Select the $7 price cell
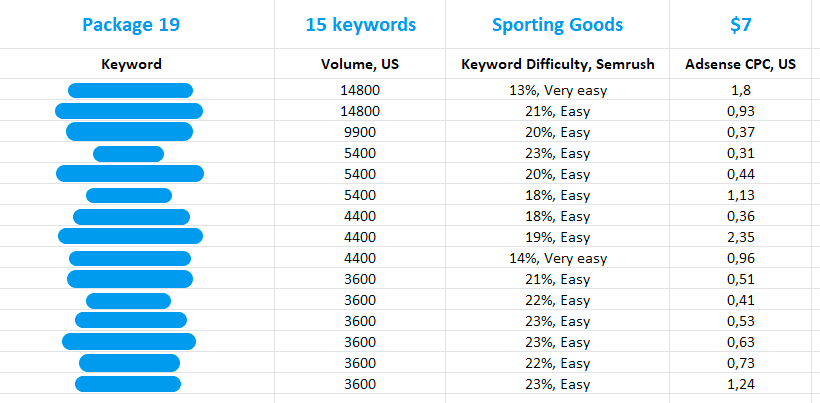Viewport: 820px width, 403px height. tap(741, 25)
